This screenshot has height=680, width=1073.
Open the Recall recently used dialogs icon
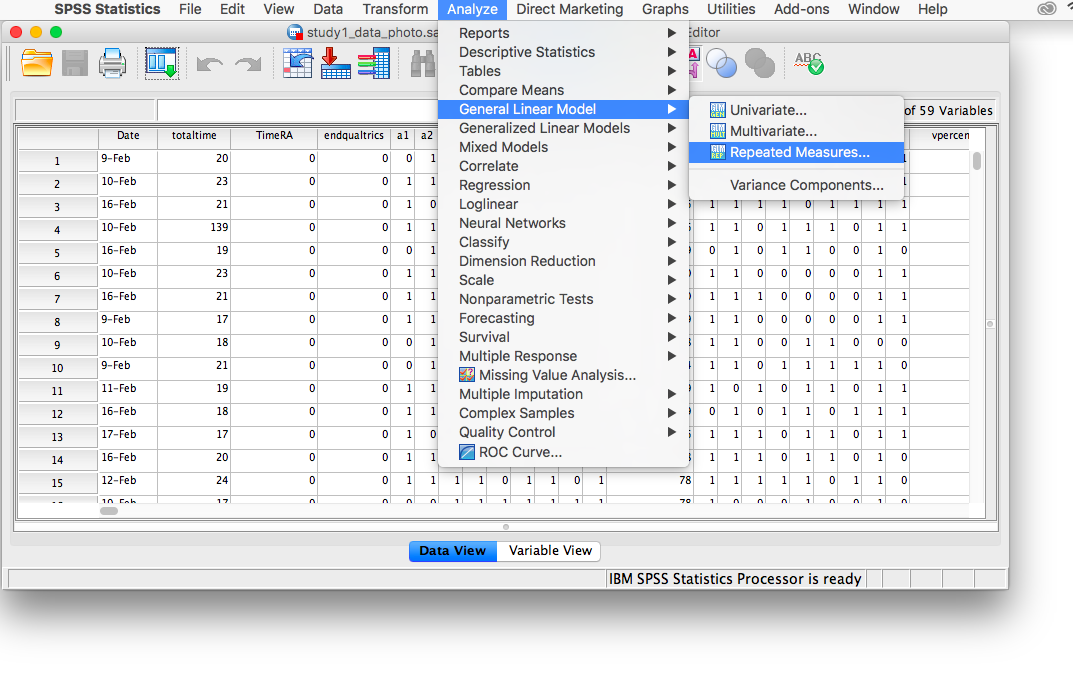point(161,64)
